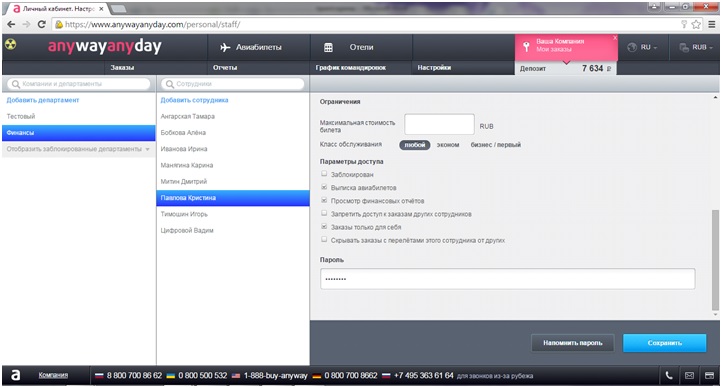Bookmark page with star icon
The image size is (722, 388).
(x=696, y=24)
